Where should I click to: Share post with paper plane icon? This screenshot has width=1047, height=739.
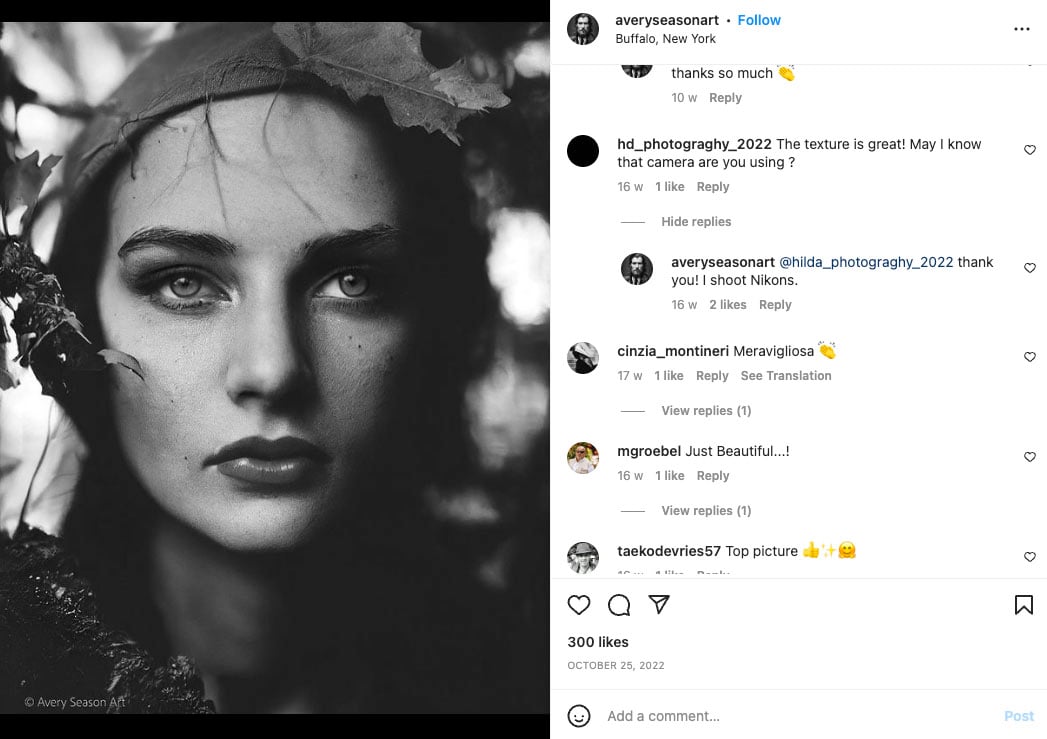(658, 605)
